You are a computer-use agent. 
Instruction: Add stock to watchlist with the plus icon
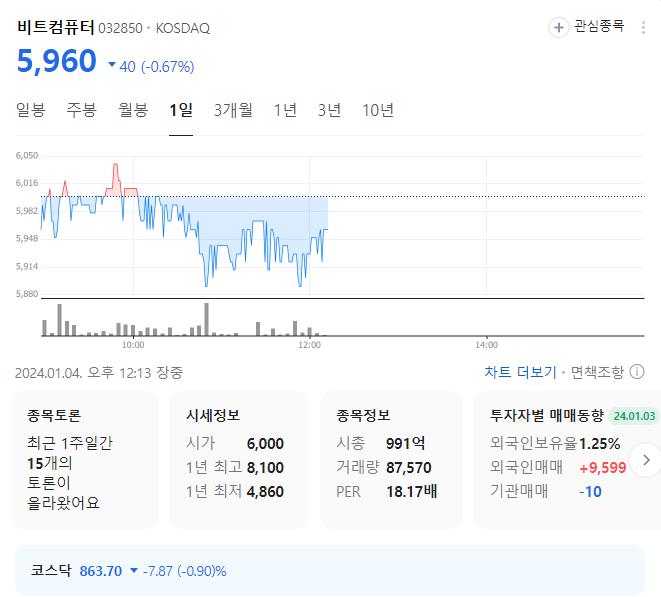pyautogui.click(x=559, y=28)
